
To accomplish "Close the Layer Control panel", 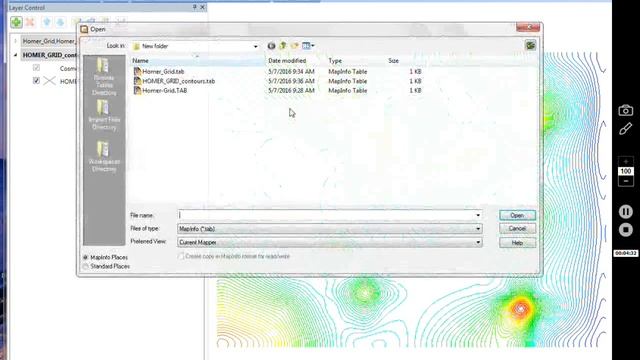I will [202, 7].
